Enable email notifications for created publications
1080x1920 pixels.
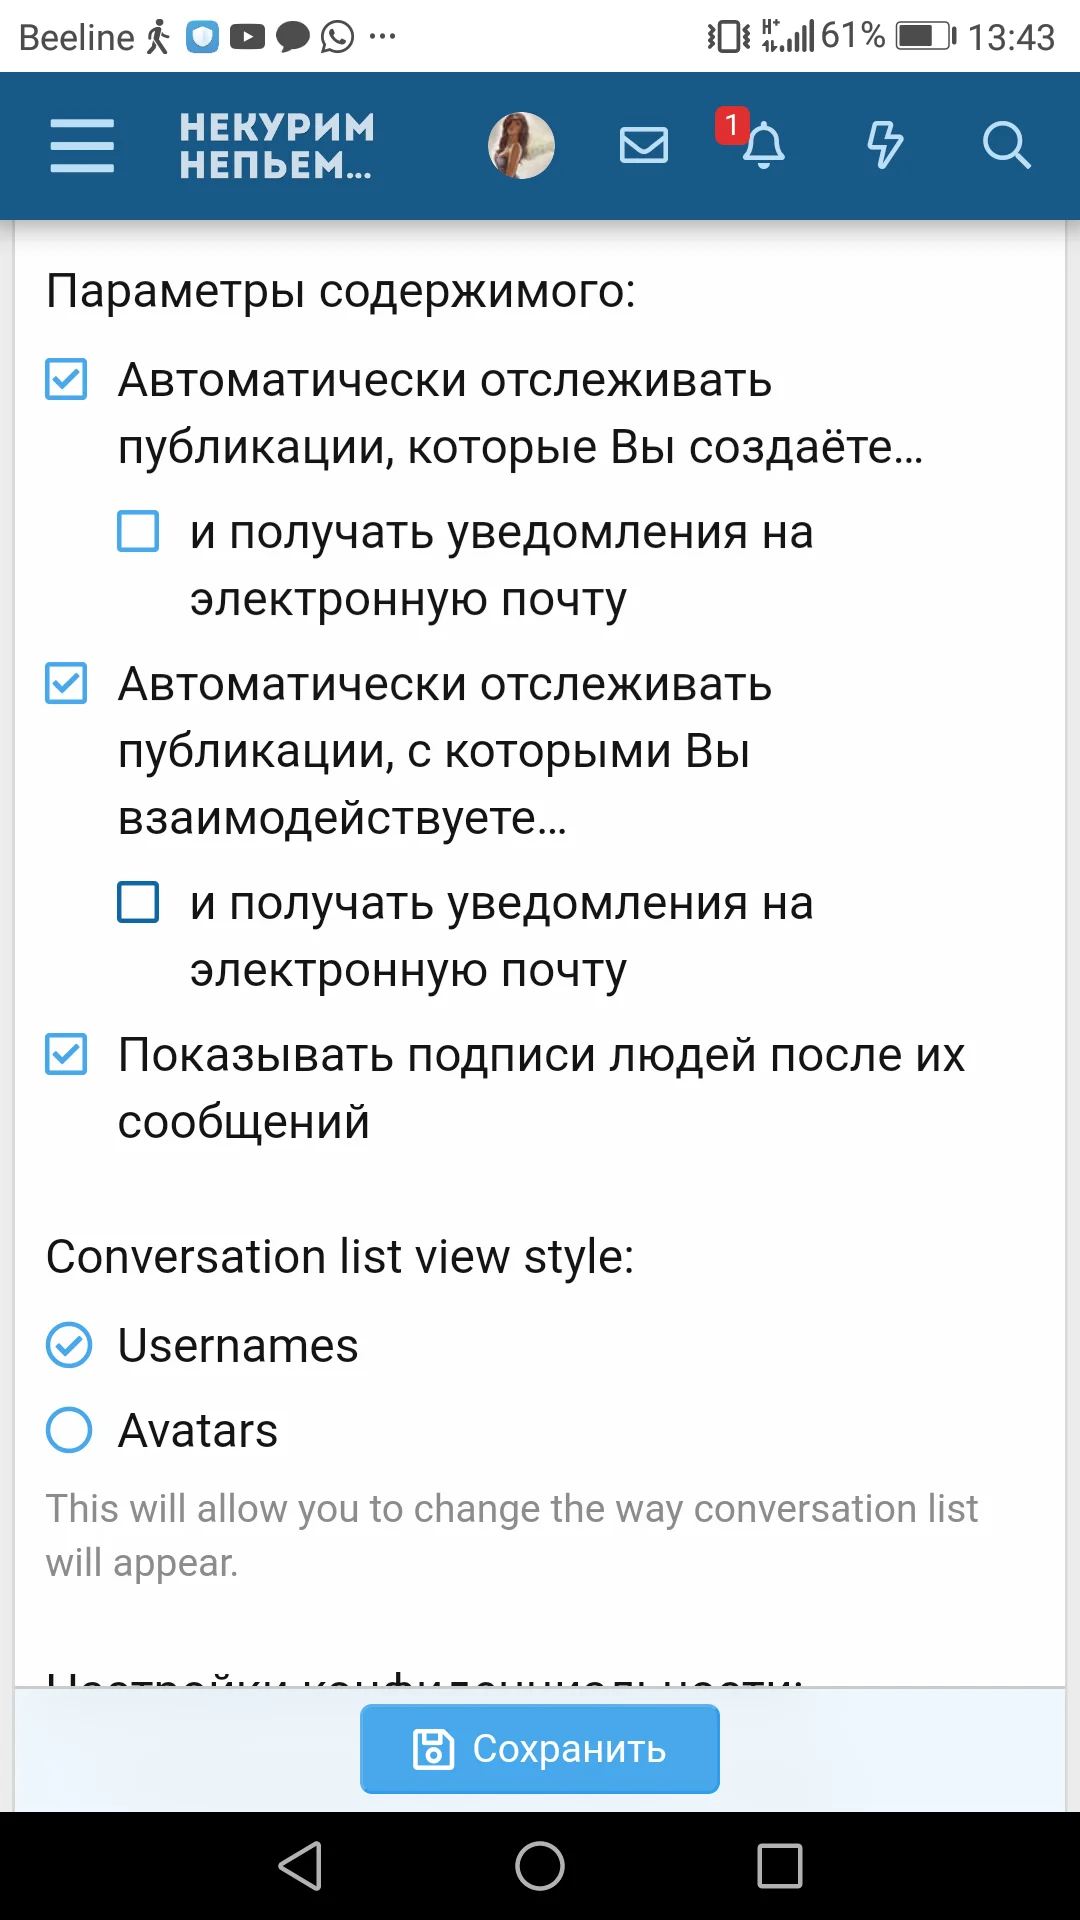click(138, 532)
